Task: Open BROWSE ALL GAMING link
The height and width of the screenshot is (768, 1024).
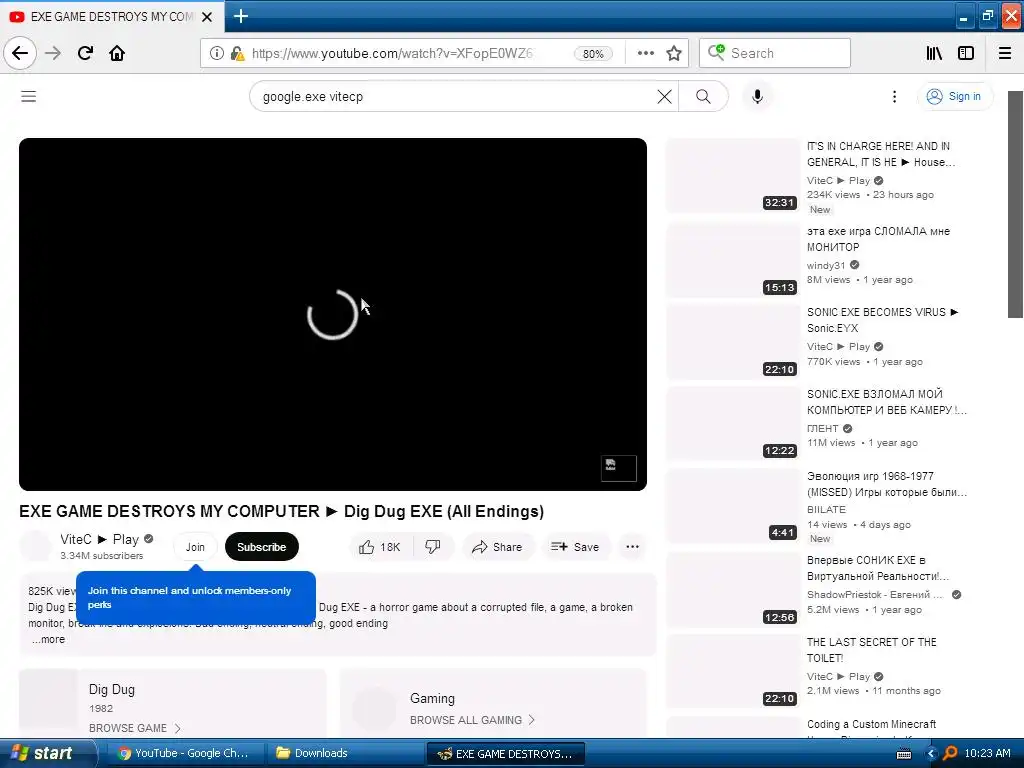Action: pyautogui.click(x=472, y=720)
